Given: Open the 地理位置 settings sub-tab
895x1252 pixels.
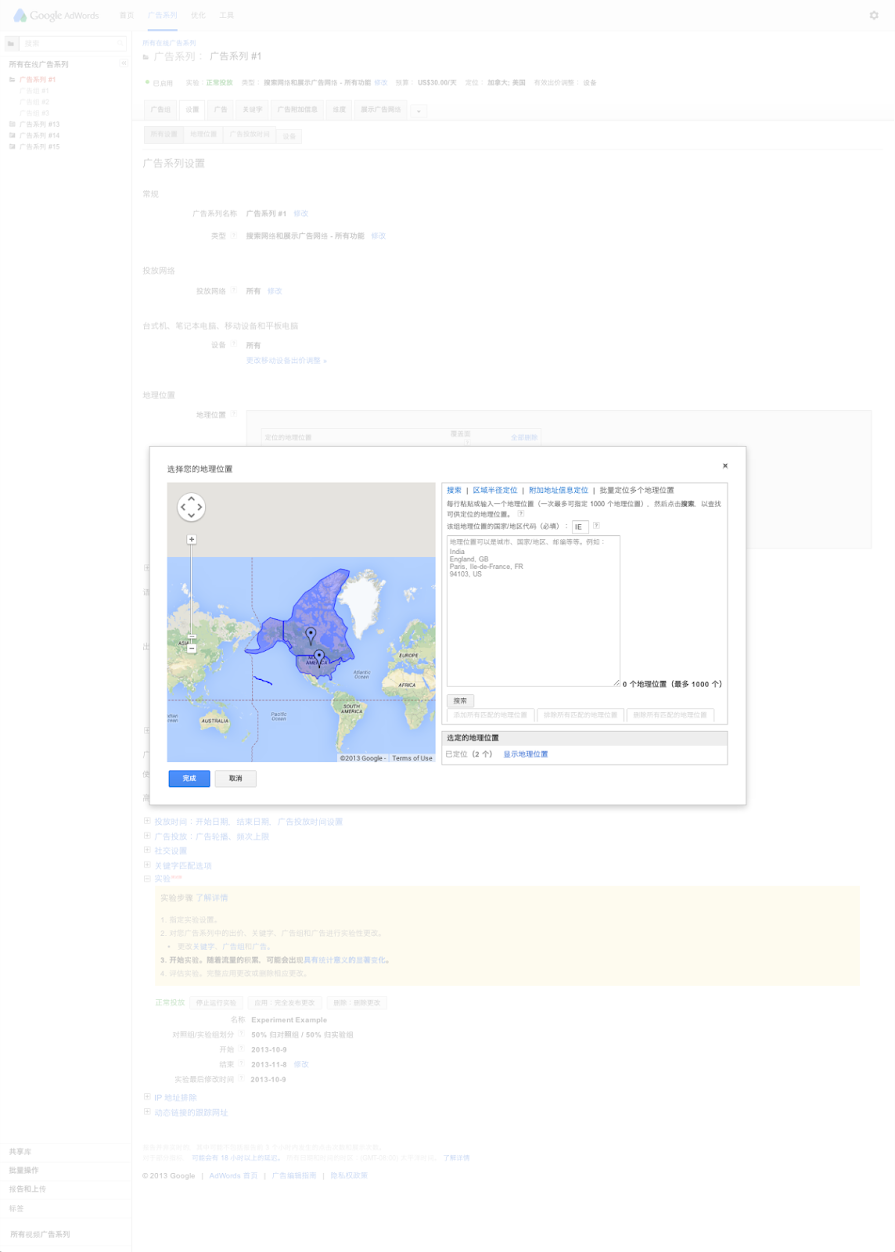Looking at the screenshot, I should [203, 134].
